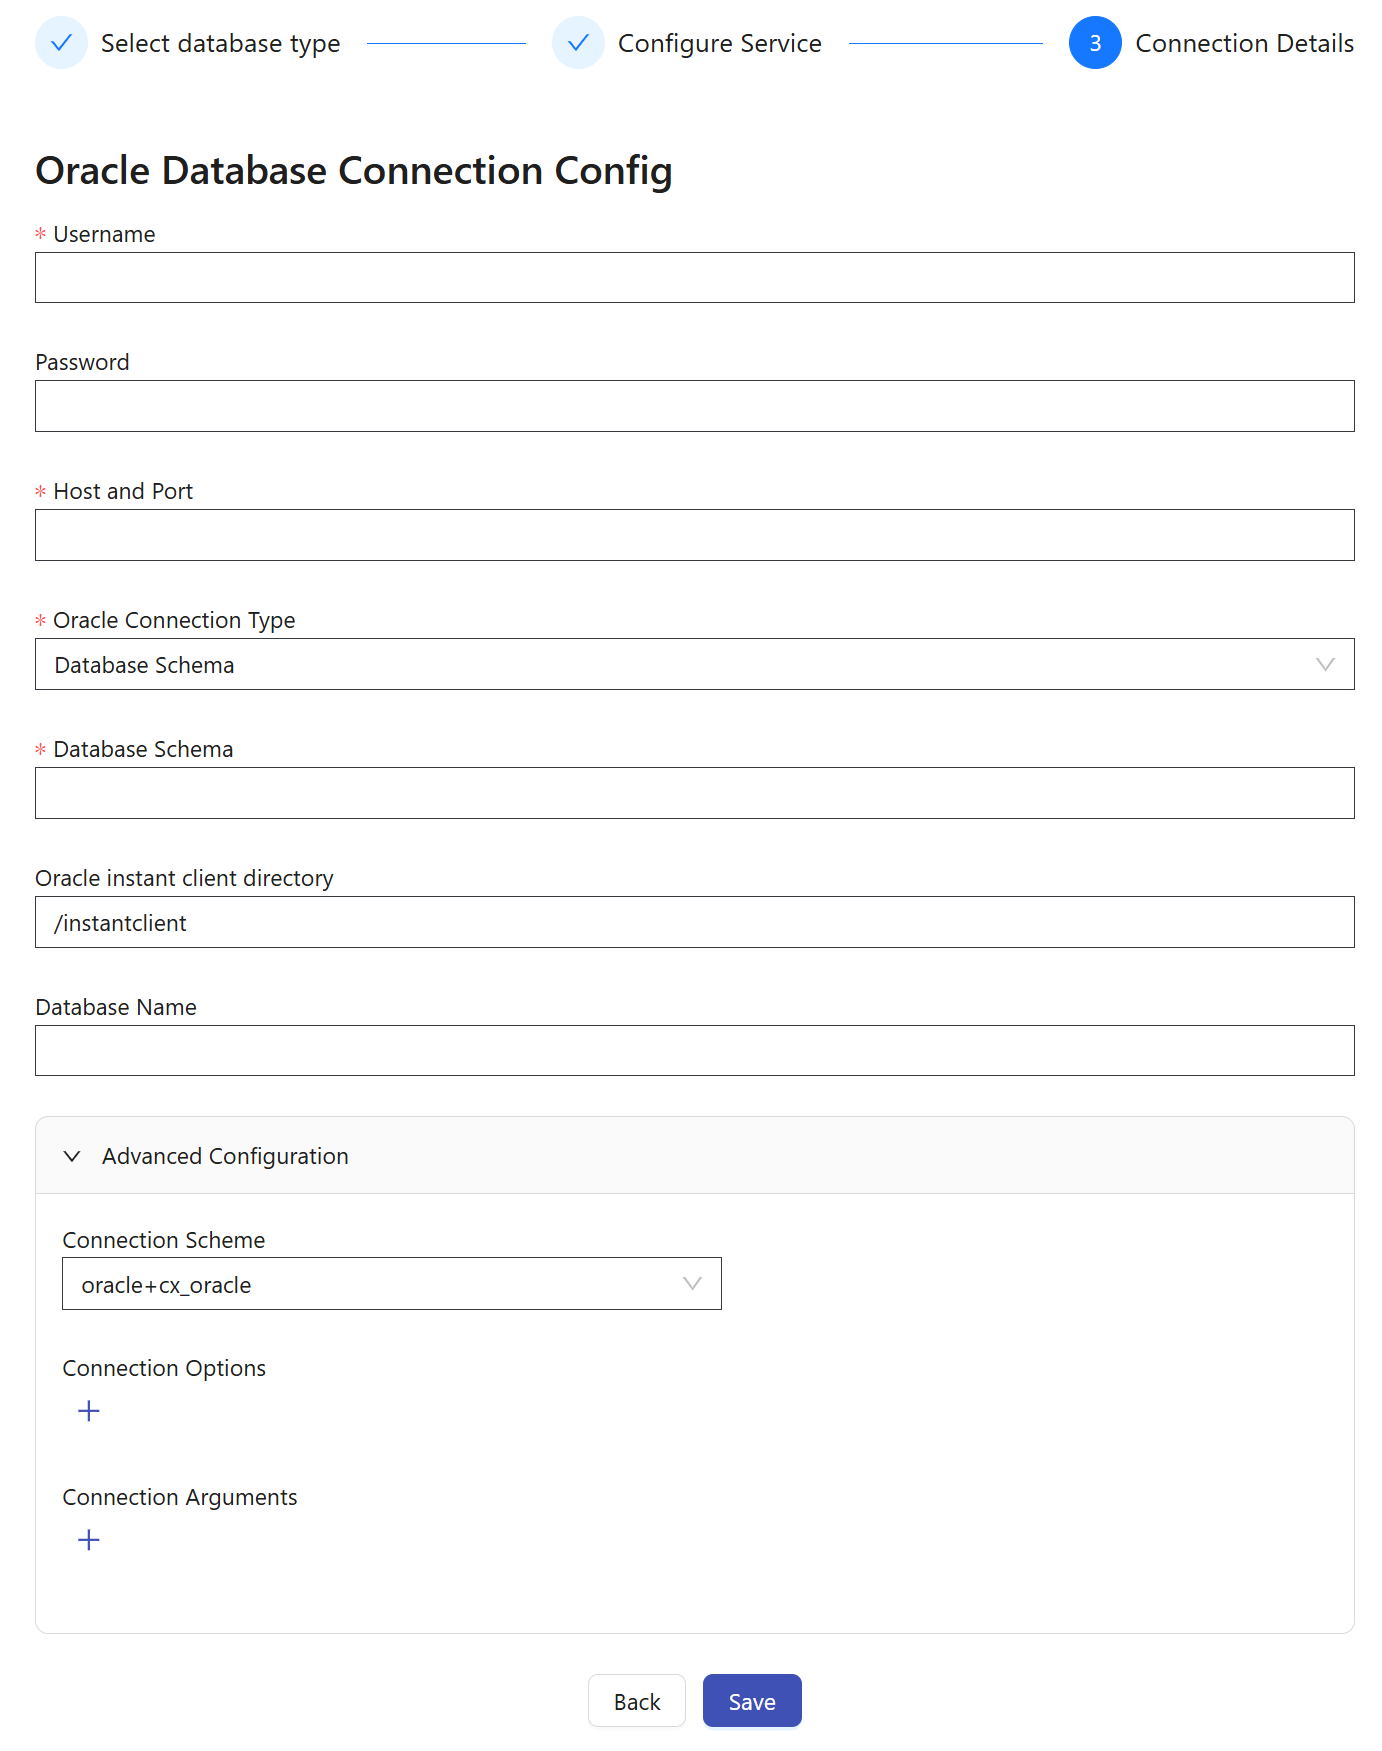Viewport: 1382px width, 1751px height.
Task: Click the Back button
Action: 637,1701
